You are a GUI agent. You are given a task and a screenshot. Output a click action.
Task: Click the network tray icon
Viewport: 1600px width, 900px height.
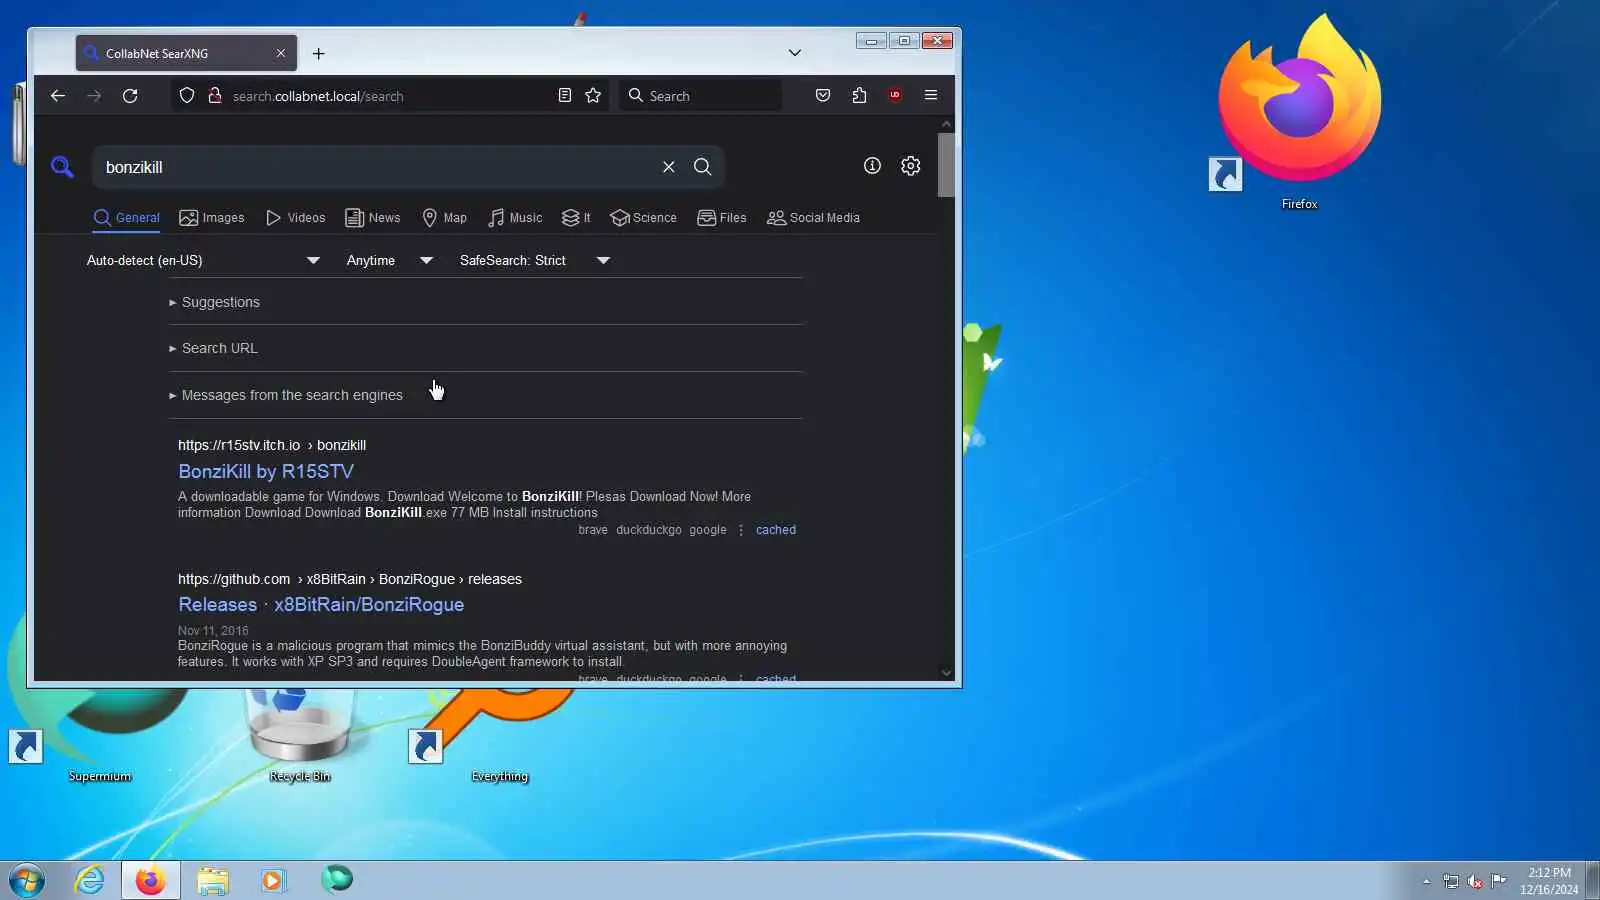pos(1451,881)
